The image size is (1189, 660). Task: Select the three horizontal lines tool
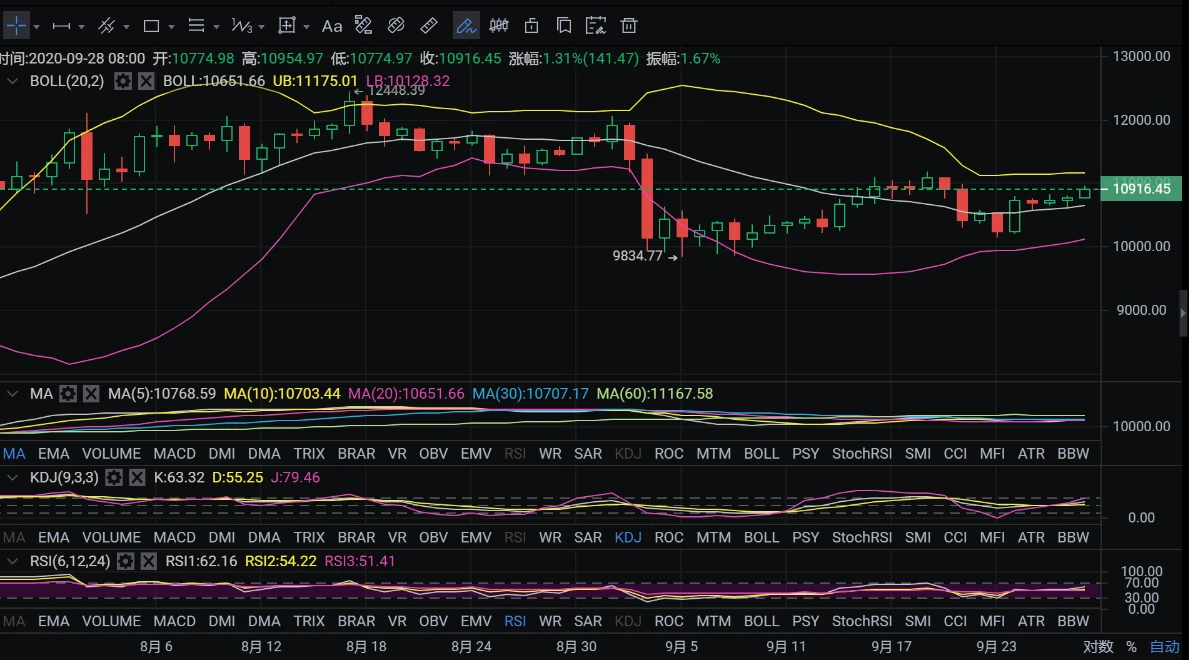[196, 26]
